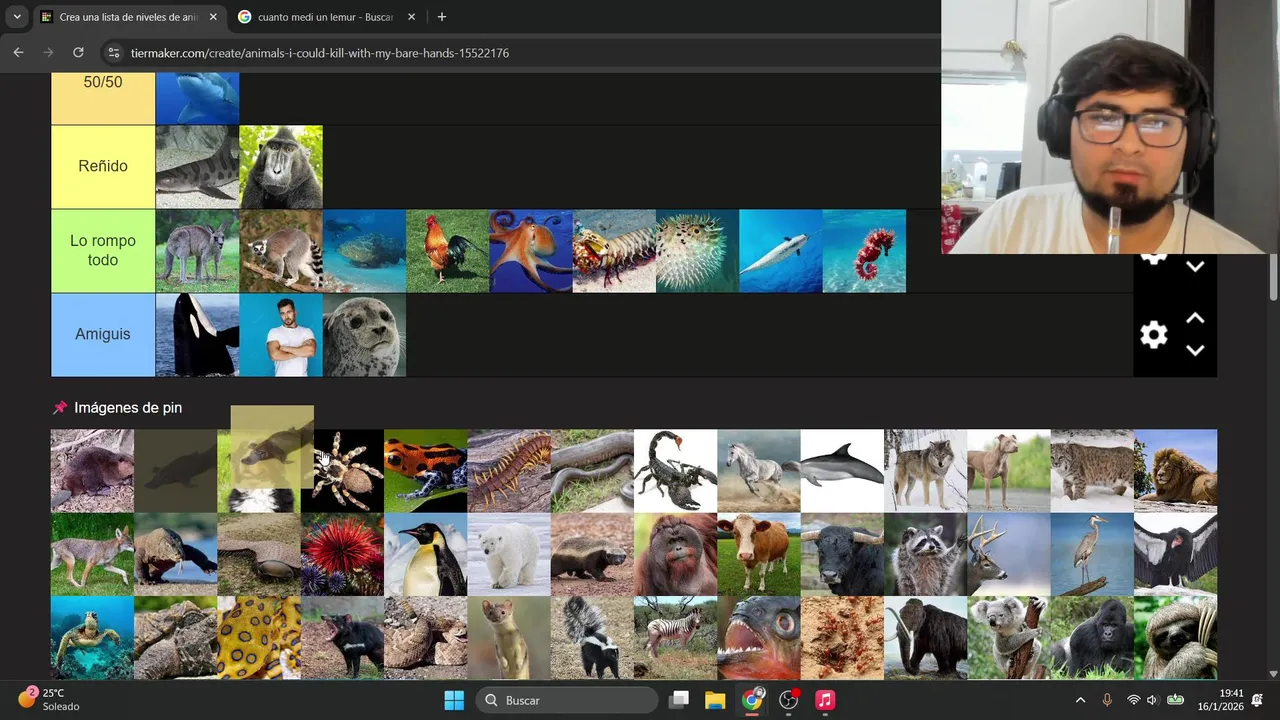Screen dimensions: 1280x720
Task: Select the octopus image in tier row
Action: coord(531,251)
